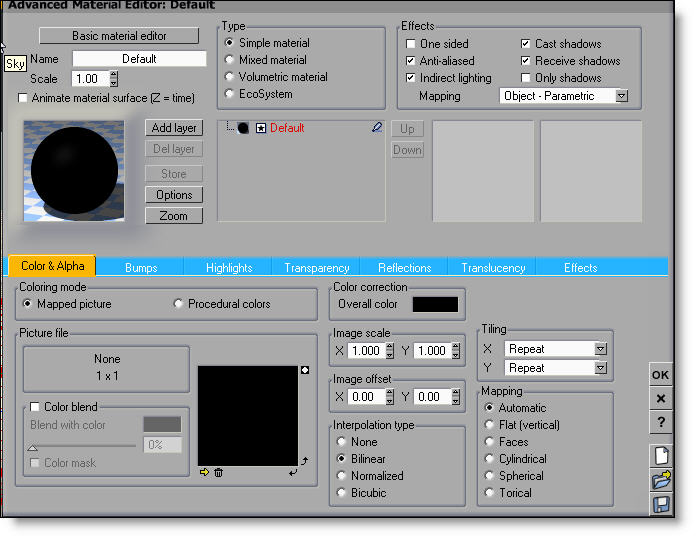Click the open folder load material icon
This screenshot has width=696, height=539.
click(x=660, y=481)
